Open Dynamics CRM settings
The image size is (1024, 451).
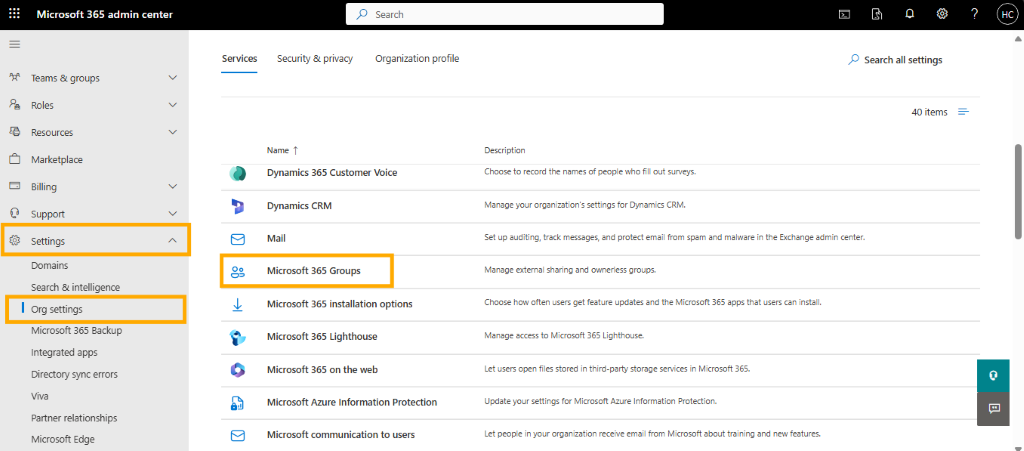(299, 206)
